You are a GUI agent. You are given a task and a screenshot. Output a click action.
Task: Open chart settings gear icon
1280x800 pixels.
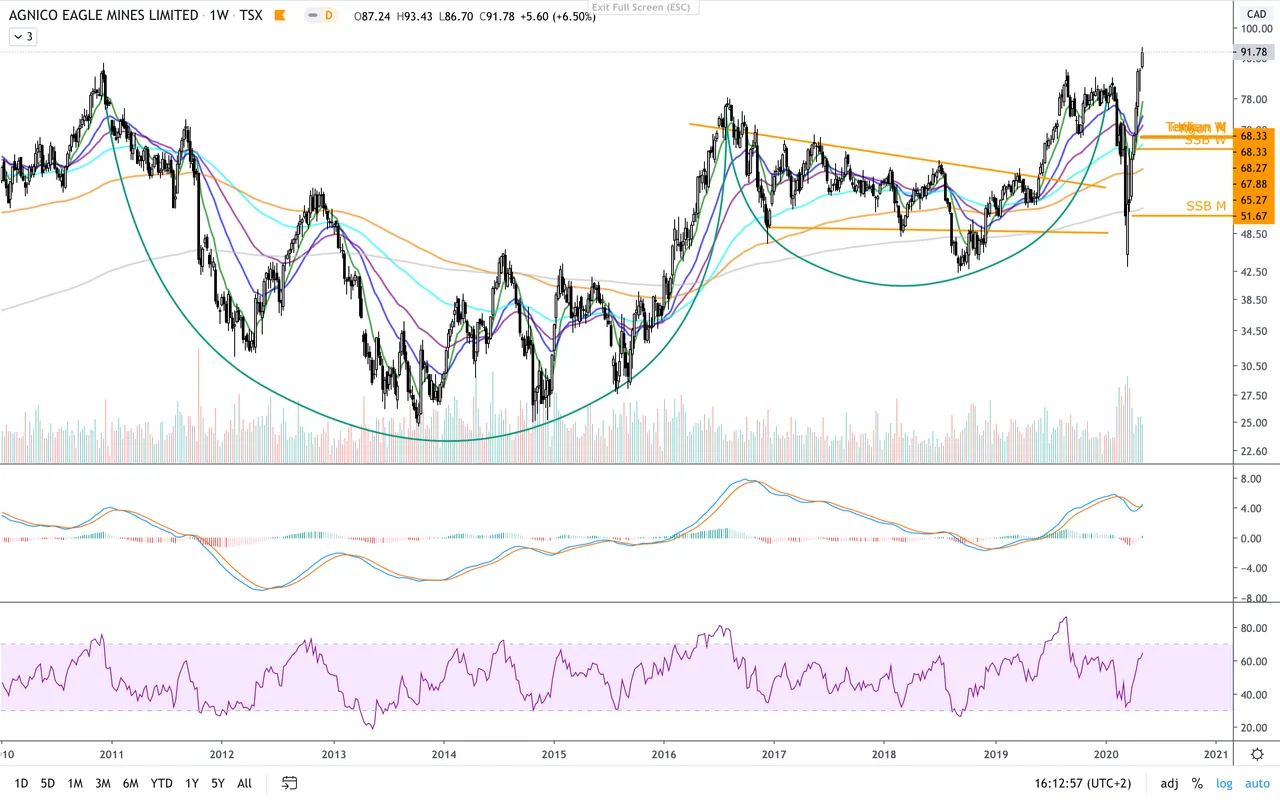[1257, 754]
